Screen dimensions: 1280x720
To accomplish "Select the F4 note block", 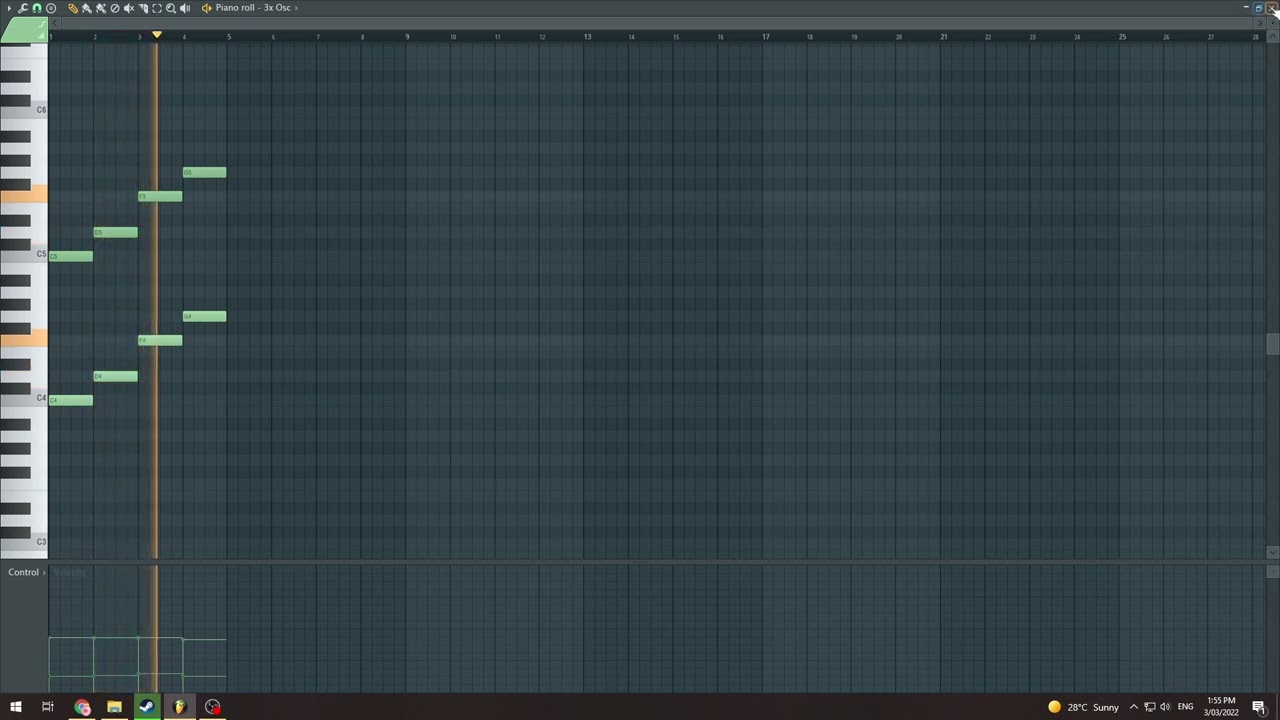I will pos(160,341).
